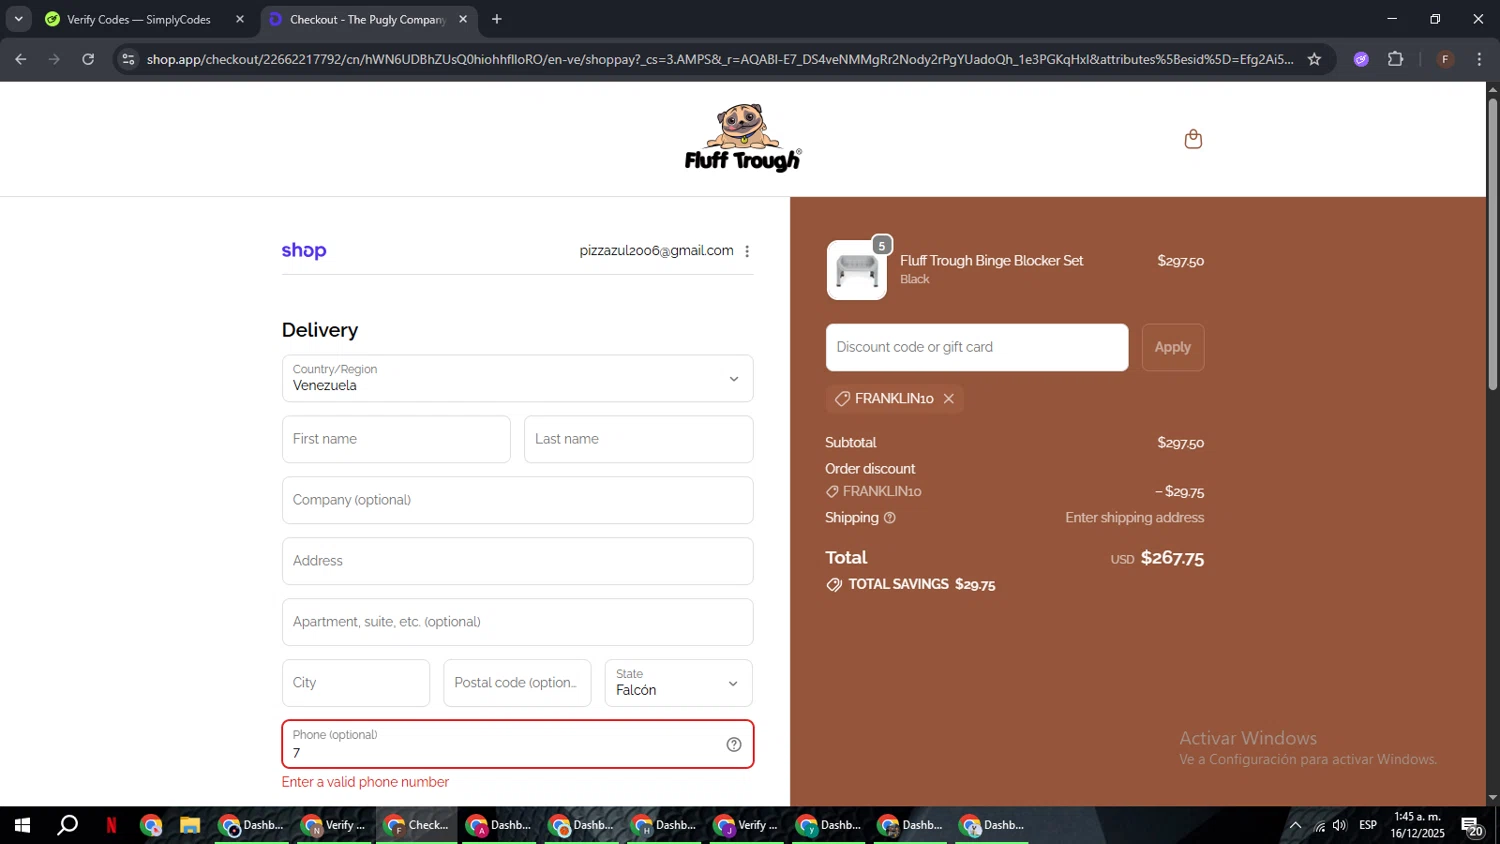Image resolution: width=1500 pixels, height=844 pixels.
Task: Click the Apply discount button
Action: point(1173,347)
